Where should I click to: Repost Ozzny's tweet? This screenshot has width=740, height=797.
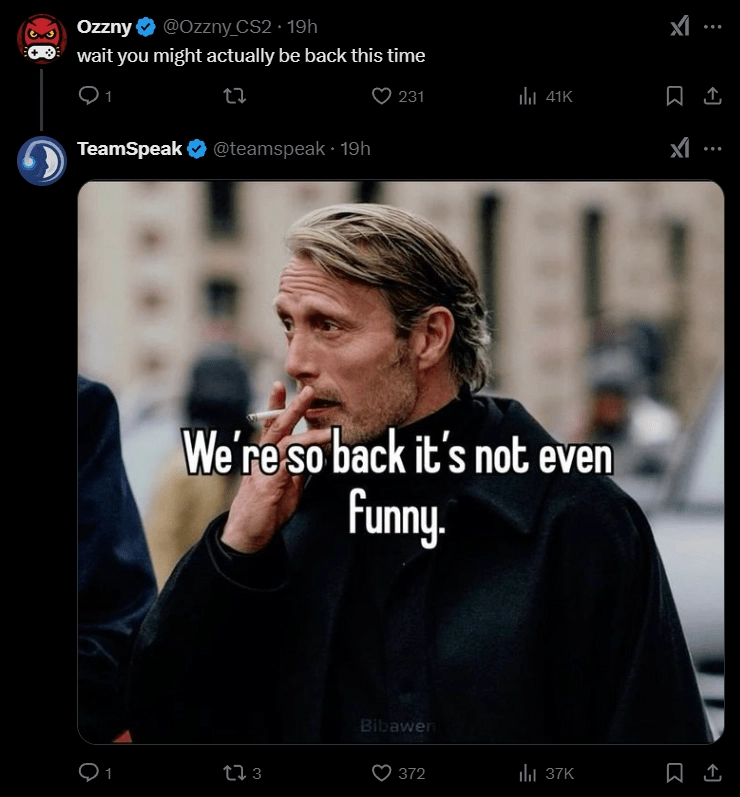pos(236,96)
